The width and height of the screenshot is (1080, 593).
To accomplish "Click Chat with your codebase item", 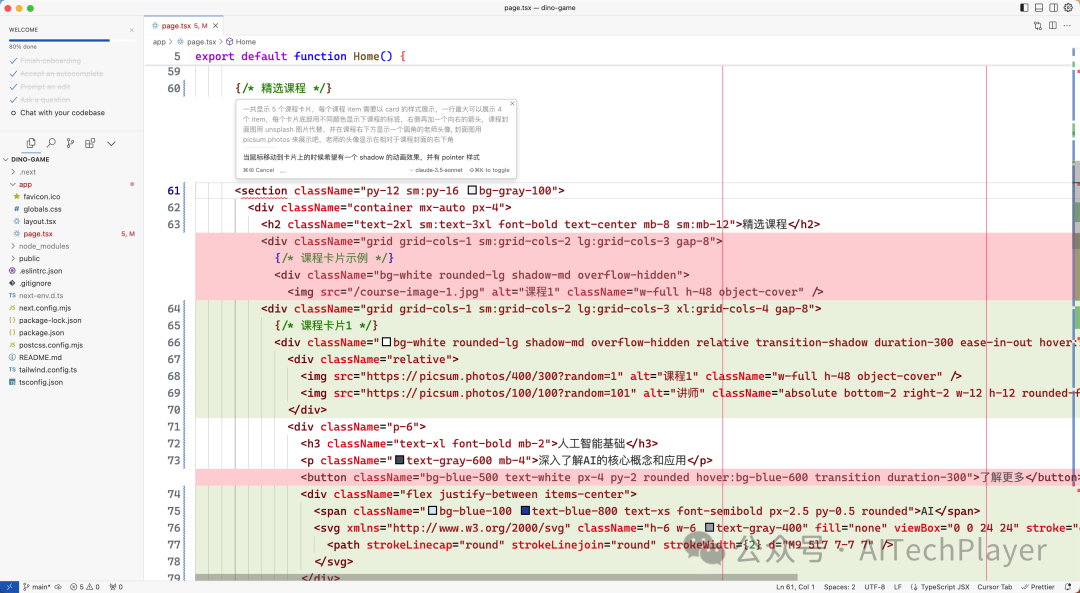I will 62,113.
